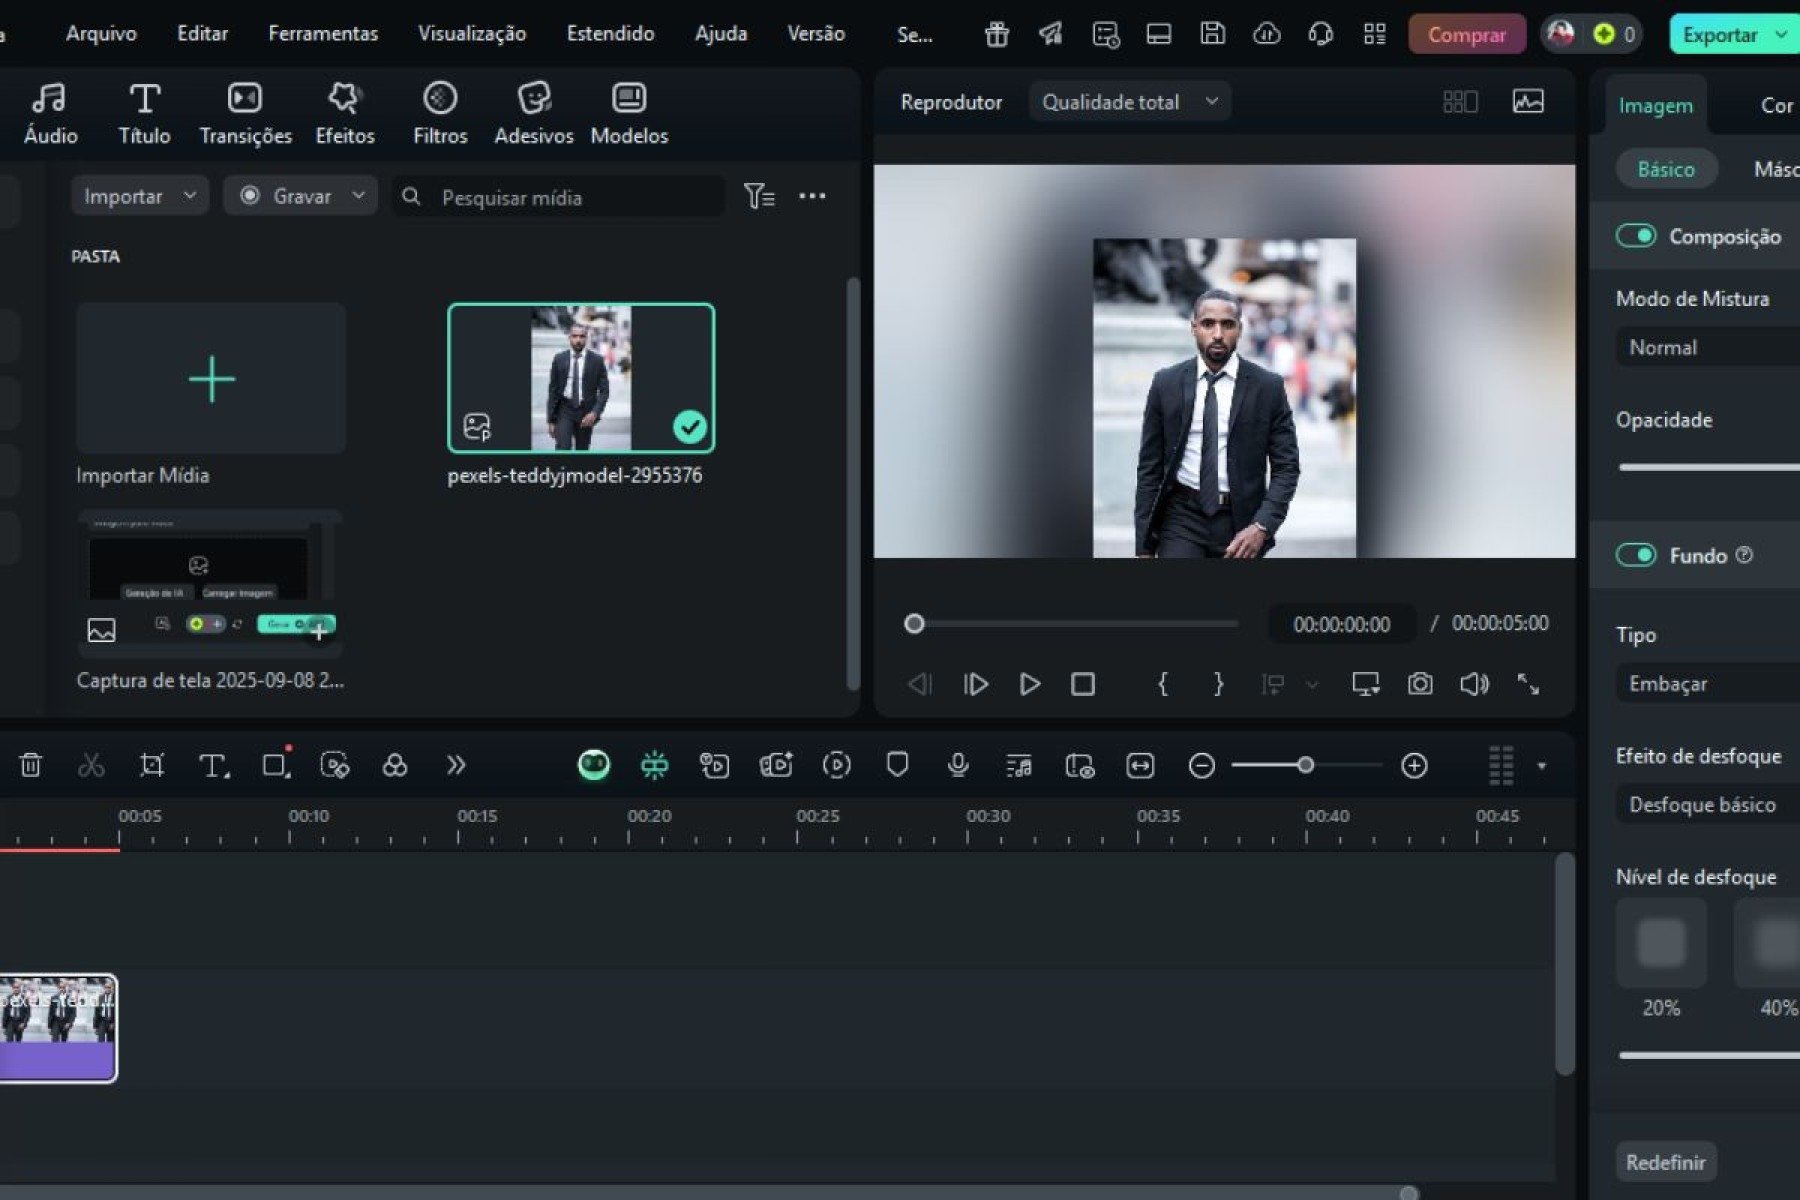Image resolution: width=1800 pixels, height=1200 pixels.
Task: Open the gift box icon in top bar
Action: click(x=996, y=35)
